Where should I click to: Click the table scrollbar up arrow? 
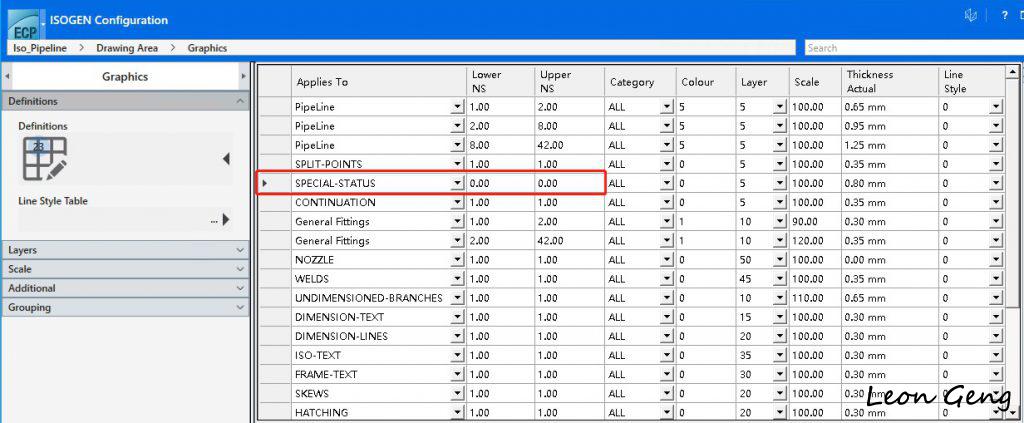click(1013, 72)
